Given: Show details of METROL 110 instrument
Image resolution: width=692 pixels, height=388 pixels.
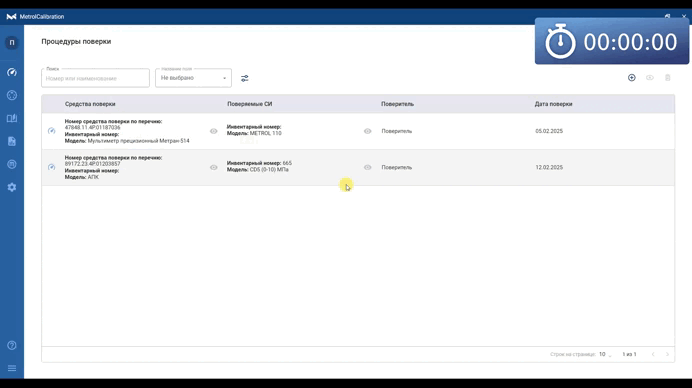Looking at the screenshot, I should click(368, 131).
